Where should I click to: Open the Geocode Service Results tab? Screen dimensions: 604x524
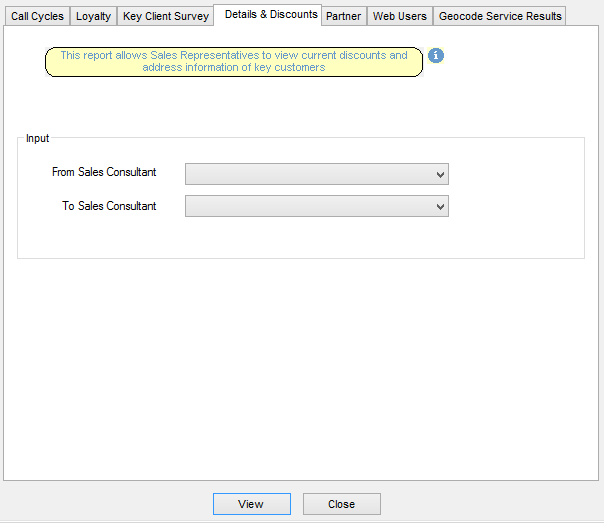click(500, 16)
